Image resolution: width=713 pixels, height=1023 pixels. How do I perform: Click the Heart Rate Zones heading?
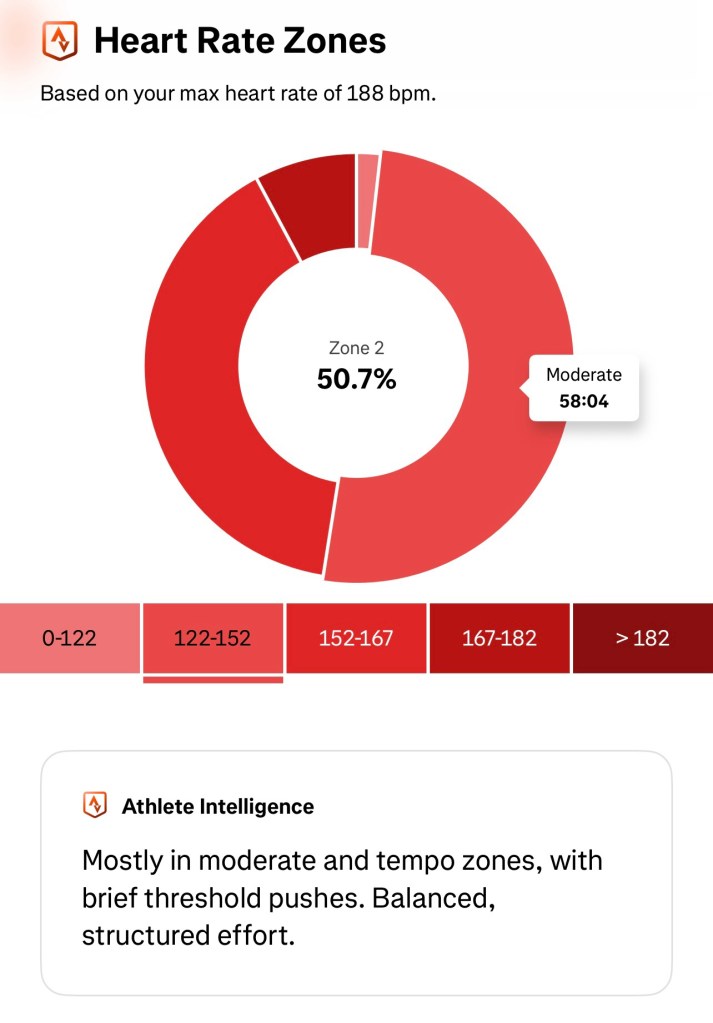(239, 40)
